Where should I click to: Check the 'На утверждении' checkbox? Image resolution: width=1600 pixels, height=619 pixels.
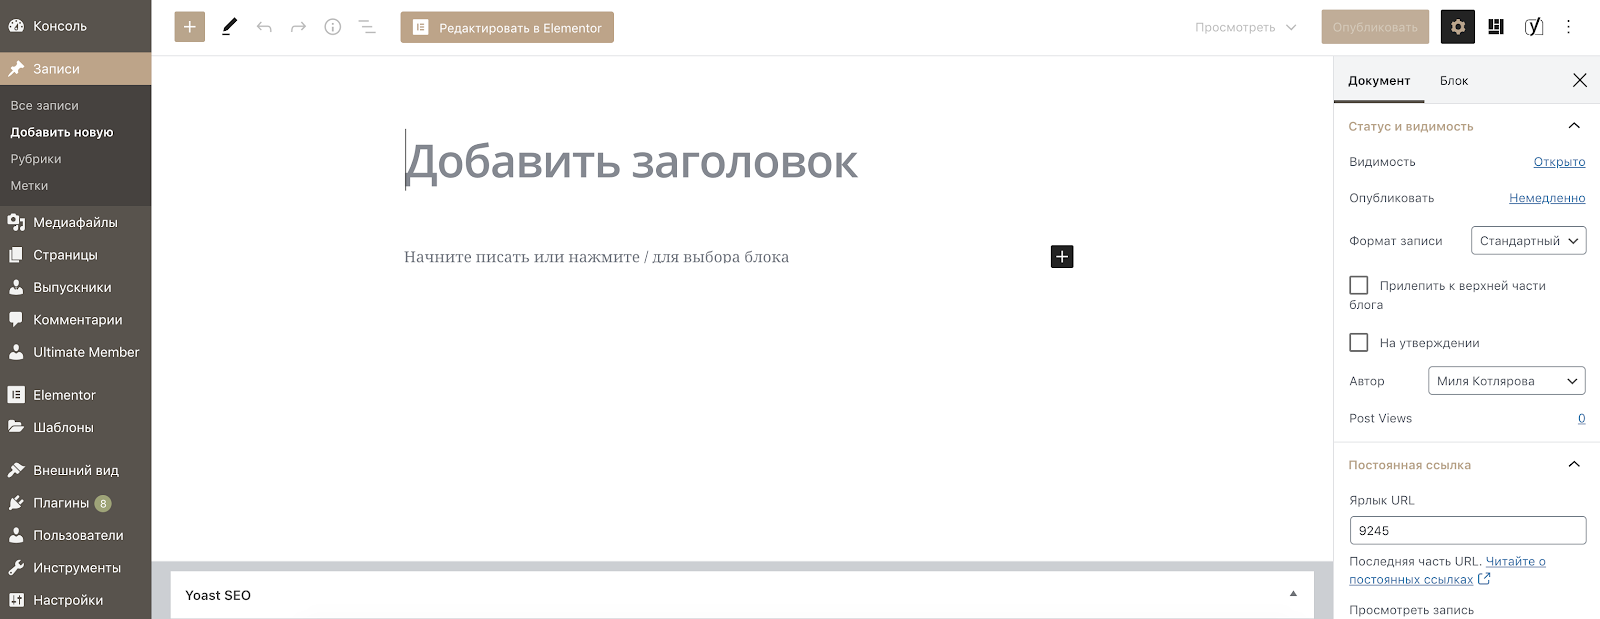click(1359, 343)
